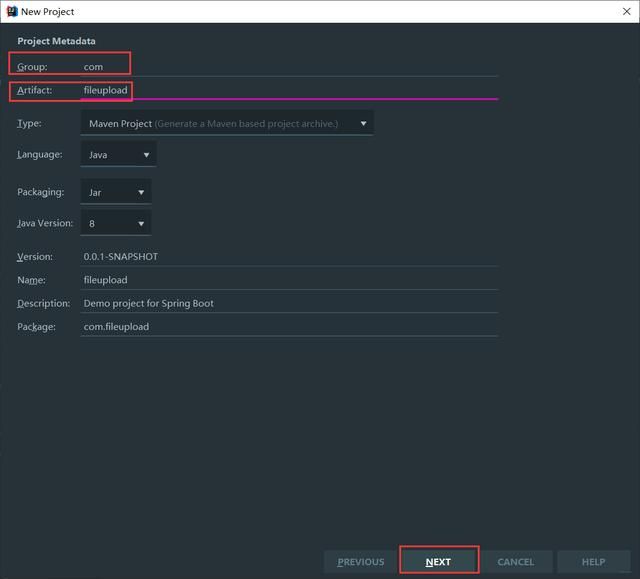Select the Maven Project type combo box
The width and height of the screenshot is (640, 579).
227,123
